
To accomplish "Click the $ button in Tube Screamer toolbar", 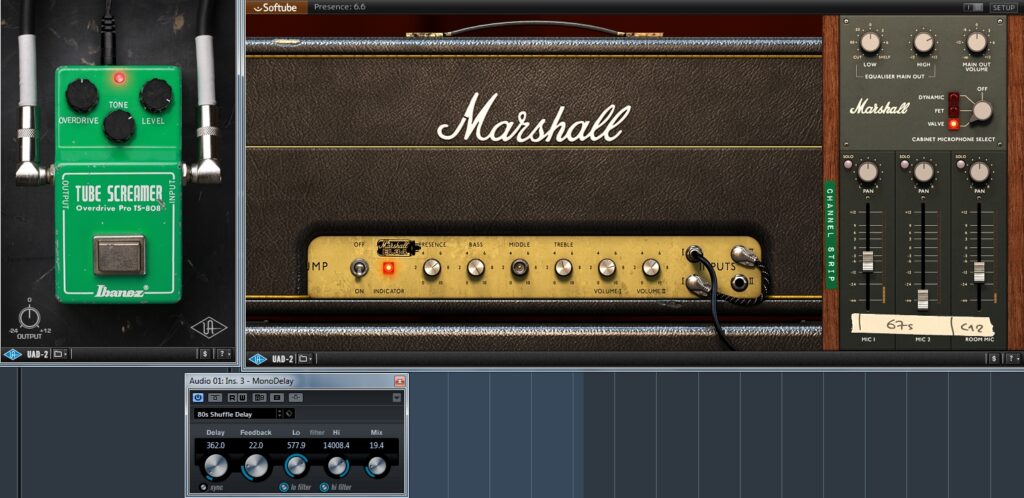I will [x=204, y=354].
